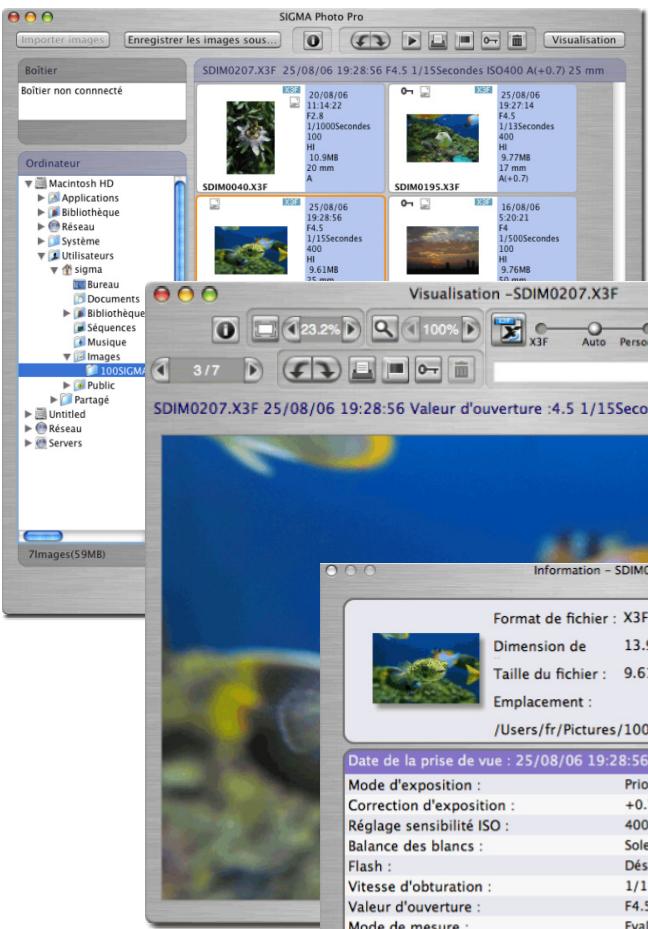
Task: Click vertical scrollbar in folder tree
Action: (x=180, y=231)
